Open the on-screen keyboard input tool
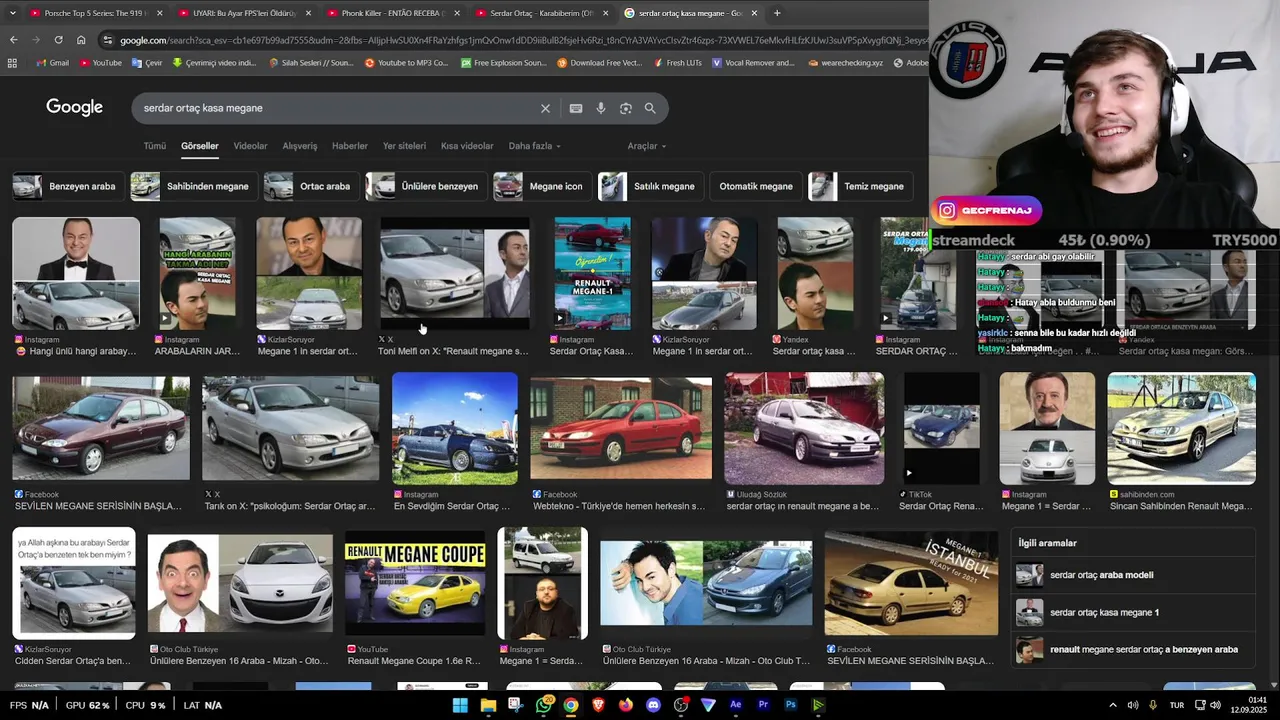Viewport: 1280px width, 720px height. pyautogui.click(x=576, y=108)
